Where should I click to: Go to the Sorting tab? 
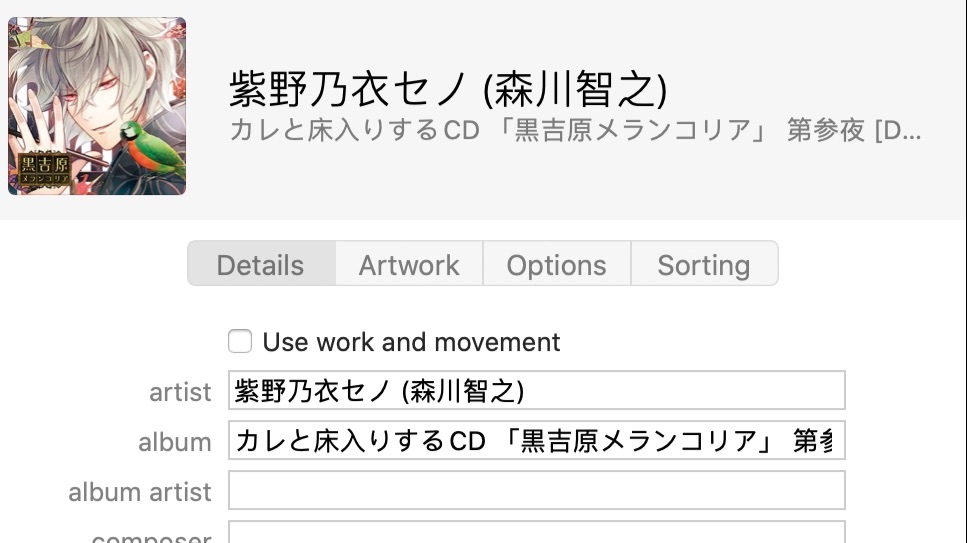pyautogui.click(x=703, y=265)
